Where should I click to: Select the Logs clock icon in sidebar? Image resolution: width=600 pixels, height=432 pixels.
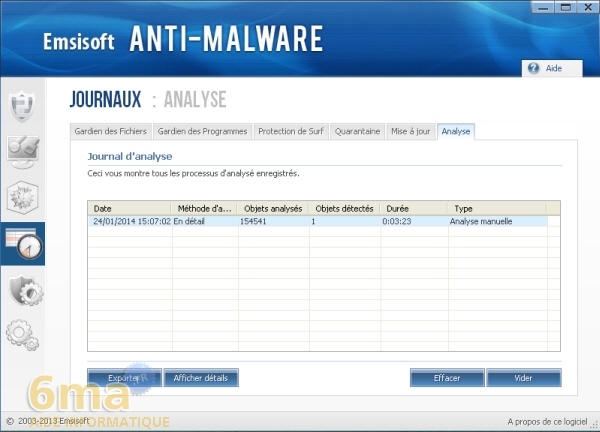coord(23,244)
